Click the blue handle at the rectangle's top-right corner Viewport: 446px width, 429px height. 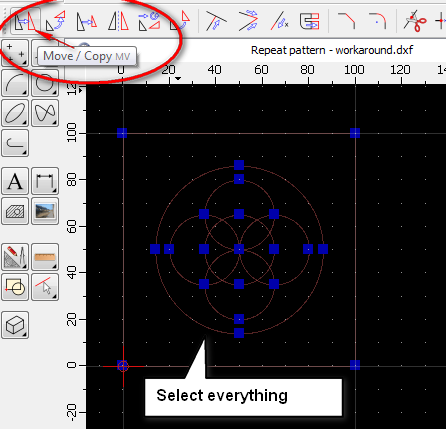tap(355, 133)
